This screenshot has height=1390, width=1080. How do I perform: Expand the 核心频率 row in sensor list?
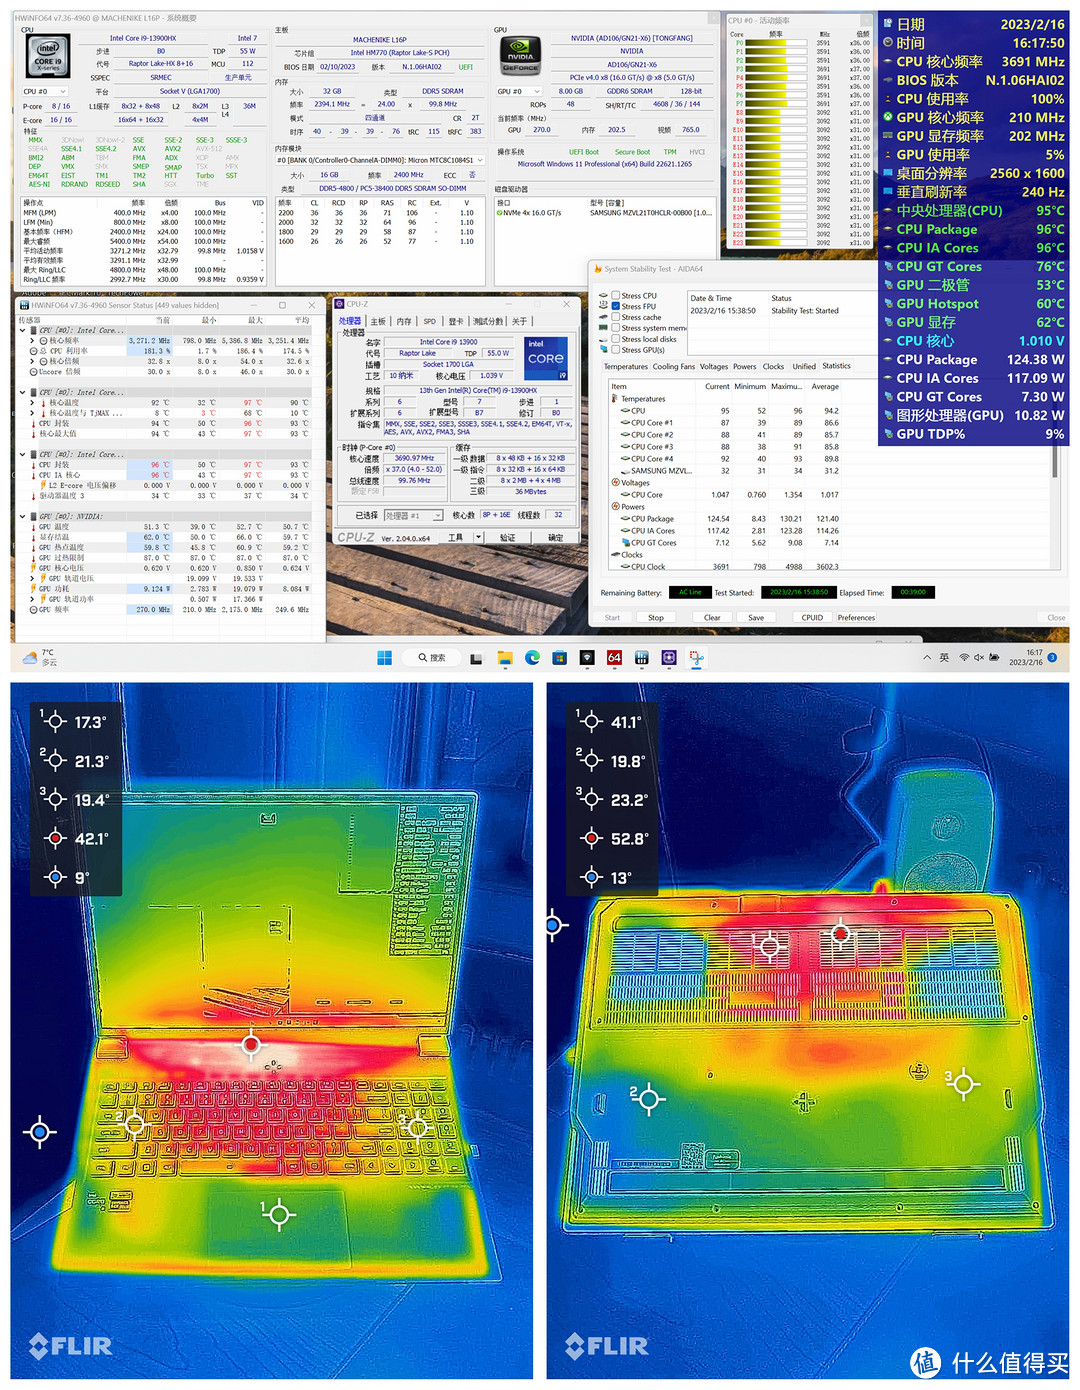32,341
